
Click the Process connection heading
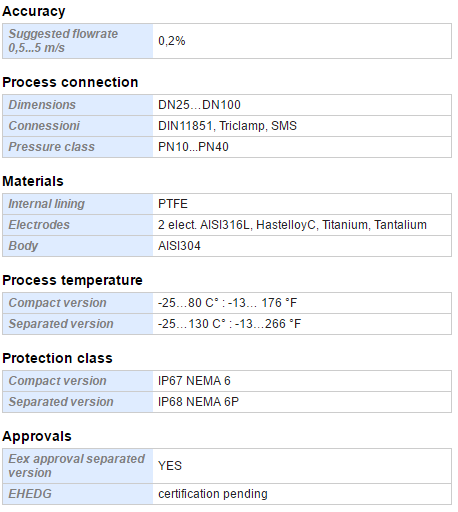click(x=70, y=82)
